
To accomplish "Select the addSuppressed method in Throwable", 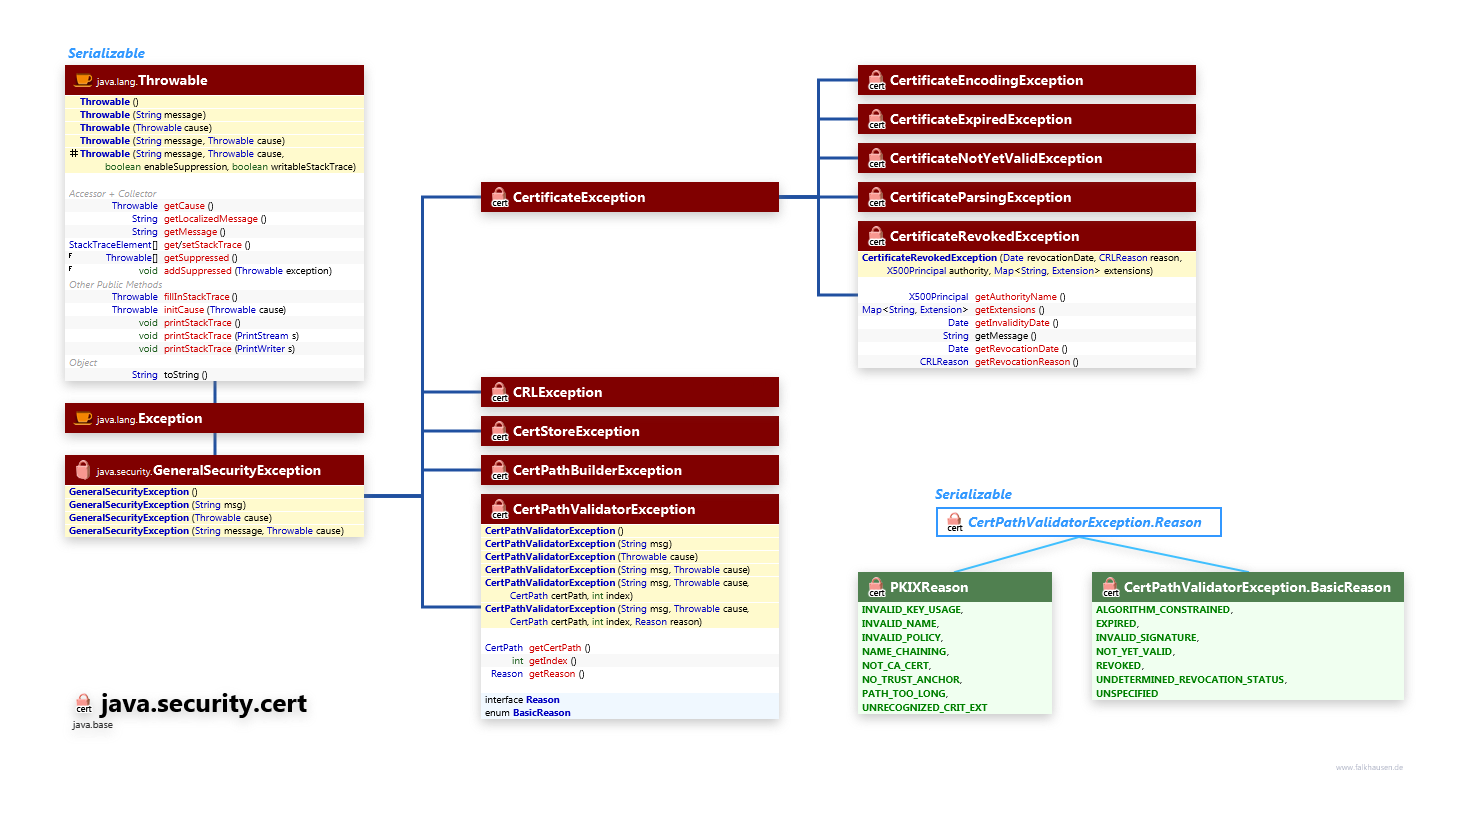I will click(198, 271).
